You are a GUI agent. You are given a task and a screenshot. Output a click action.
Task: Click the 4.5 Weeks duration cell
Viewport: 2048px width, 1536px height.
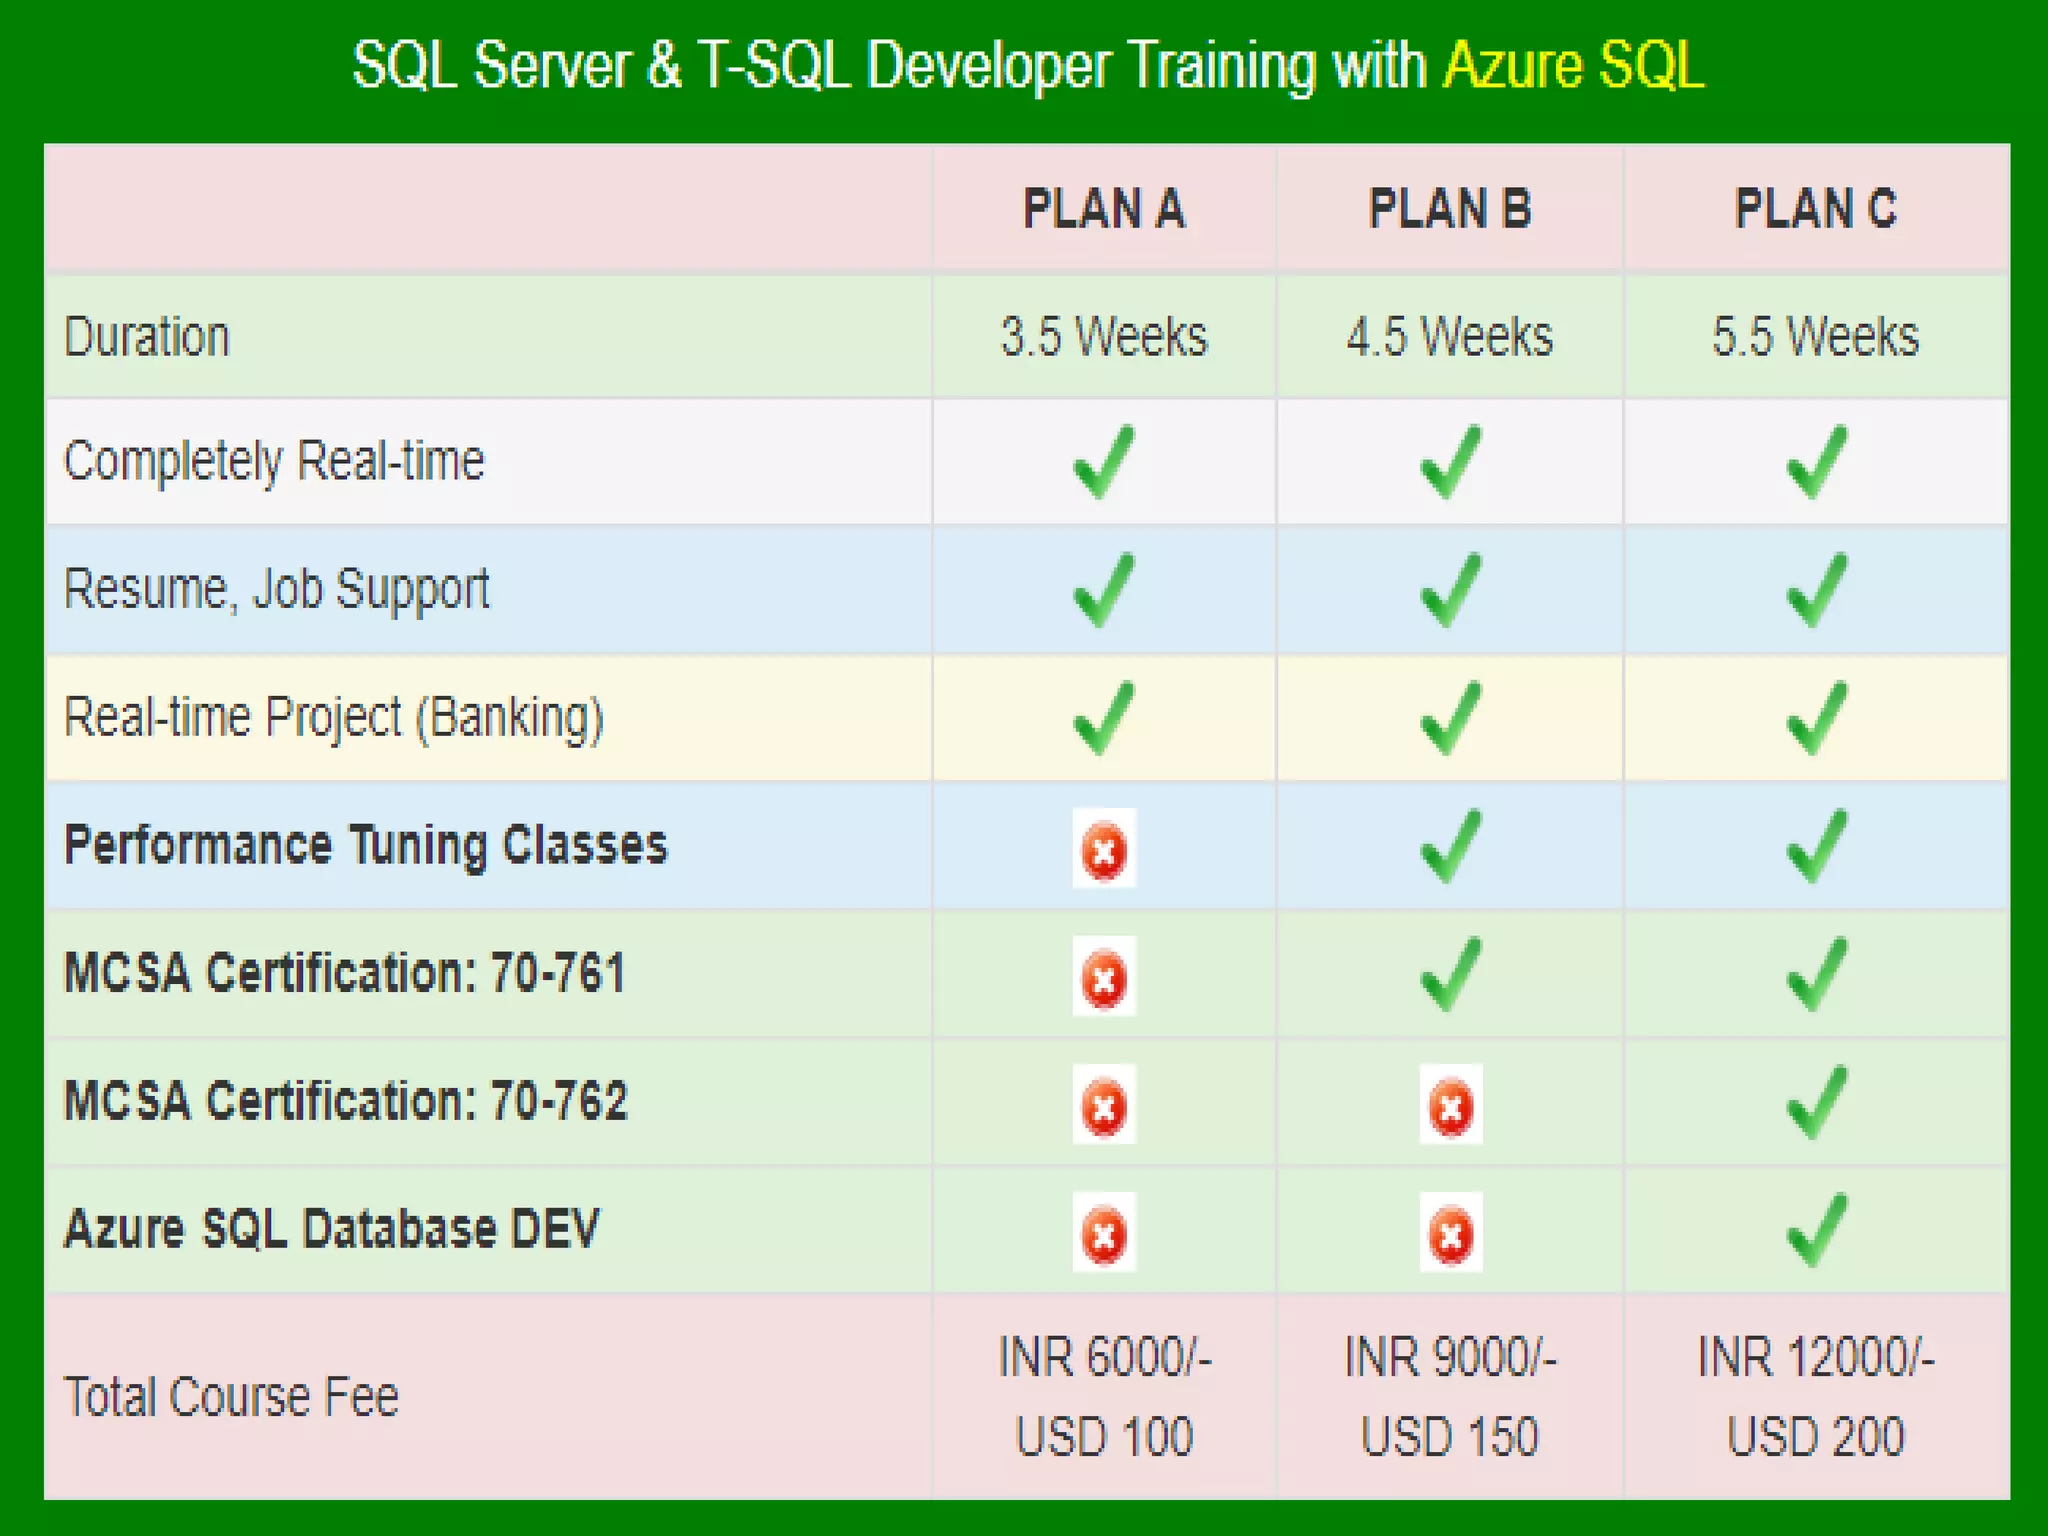[x=1450, y=337]
